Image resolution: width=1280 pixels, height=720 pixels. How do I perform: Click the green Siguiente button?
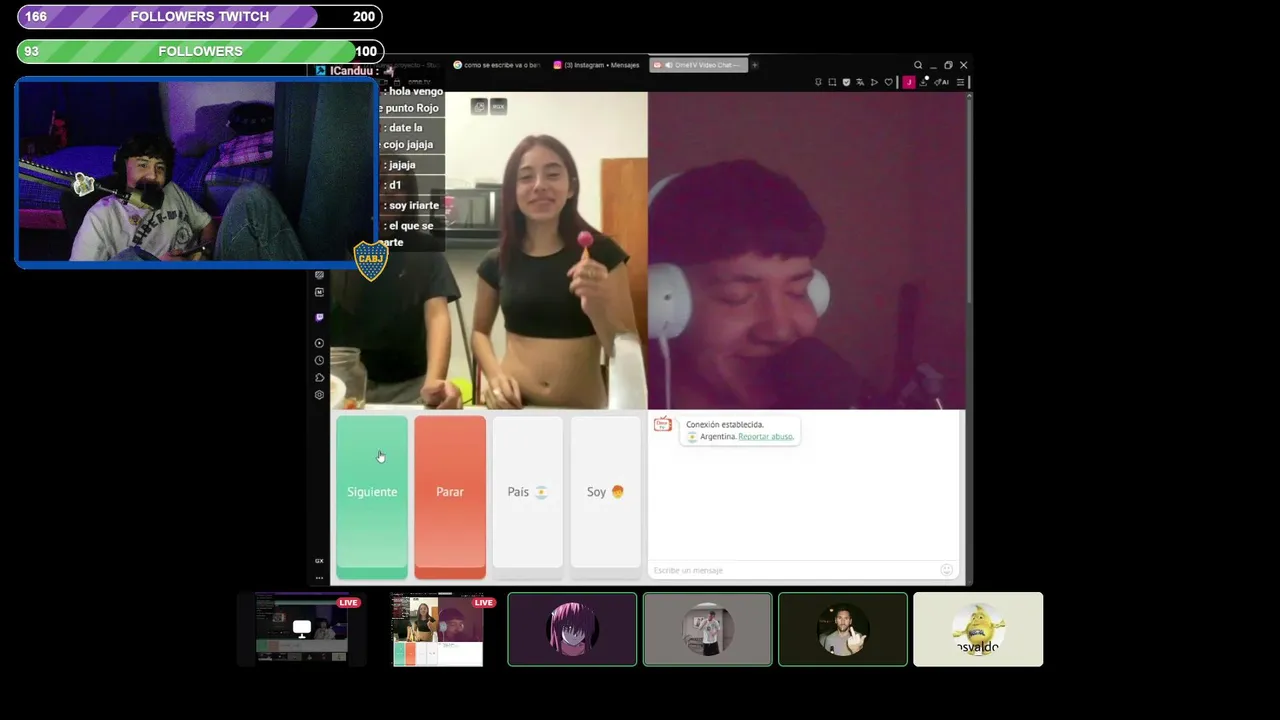(x=372, y=497)
